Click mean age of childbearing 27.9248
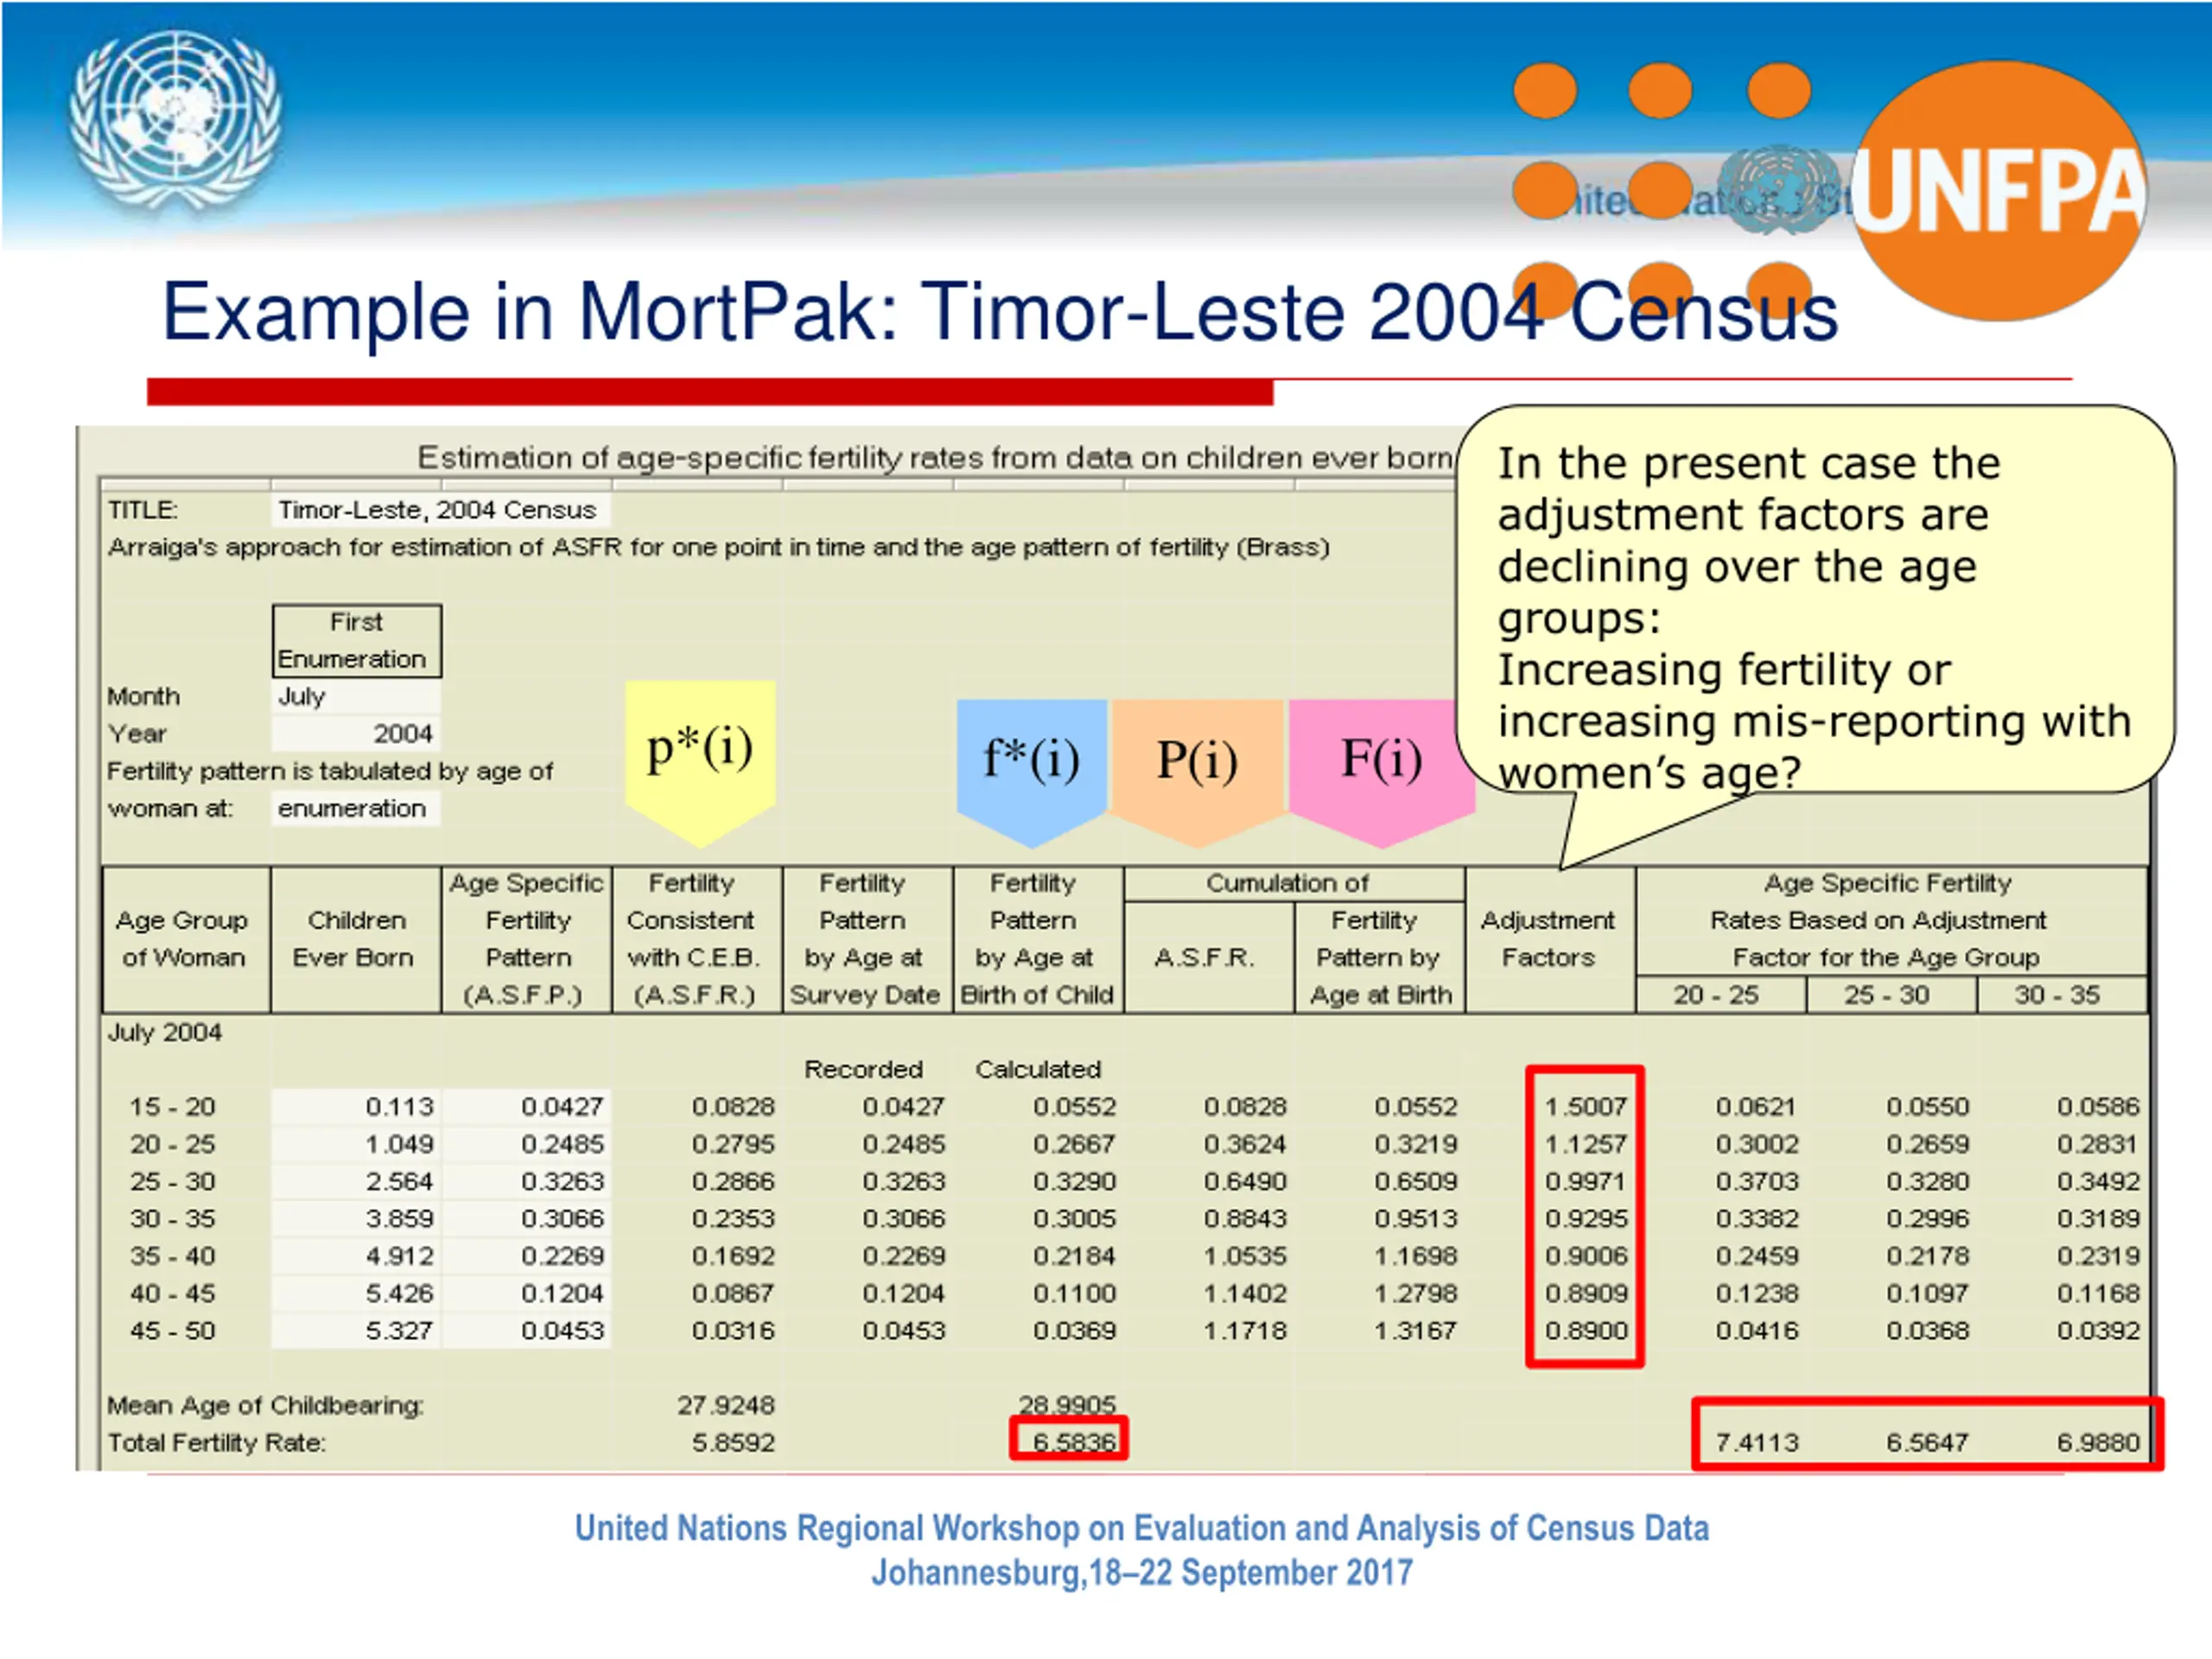The height and width of the screenshot is (1659, 2212). click(x=727, y=1406)
